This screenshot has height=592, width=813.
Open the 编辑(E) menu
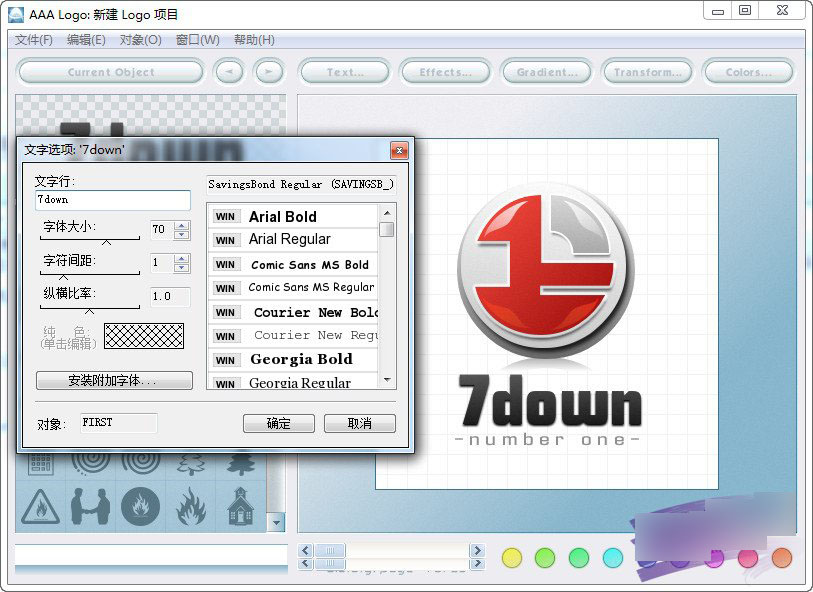click(x=87, y=40)
